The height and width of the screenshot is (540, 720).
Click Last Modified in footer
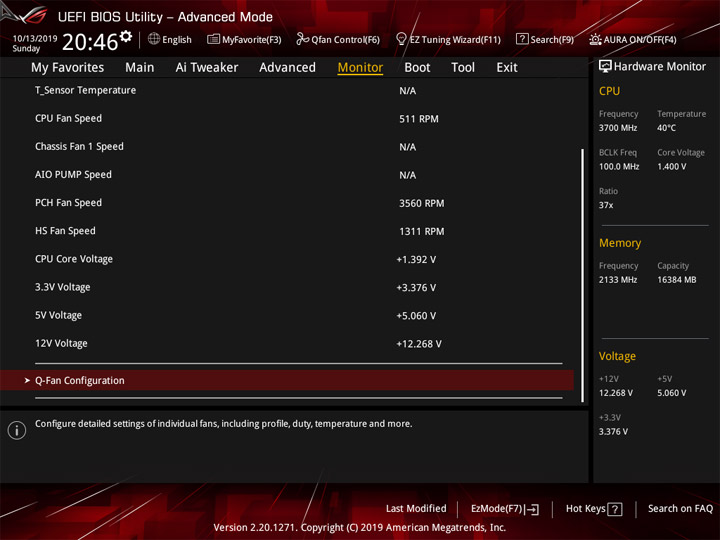[416, 508]
